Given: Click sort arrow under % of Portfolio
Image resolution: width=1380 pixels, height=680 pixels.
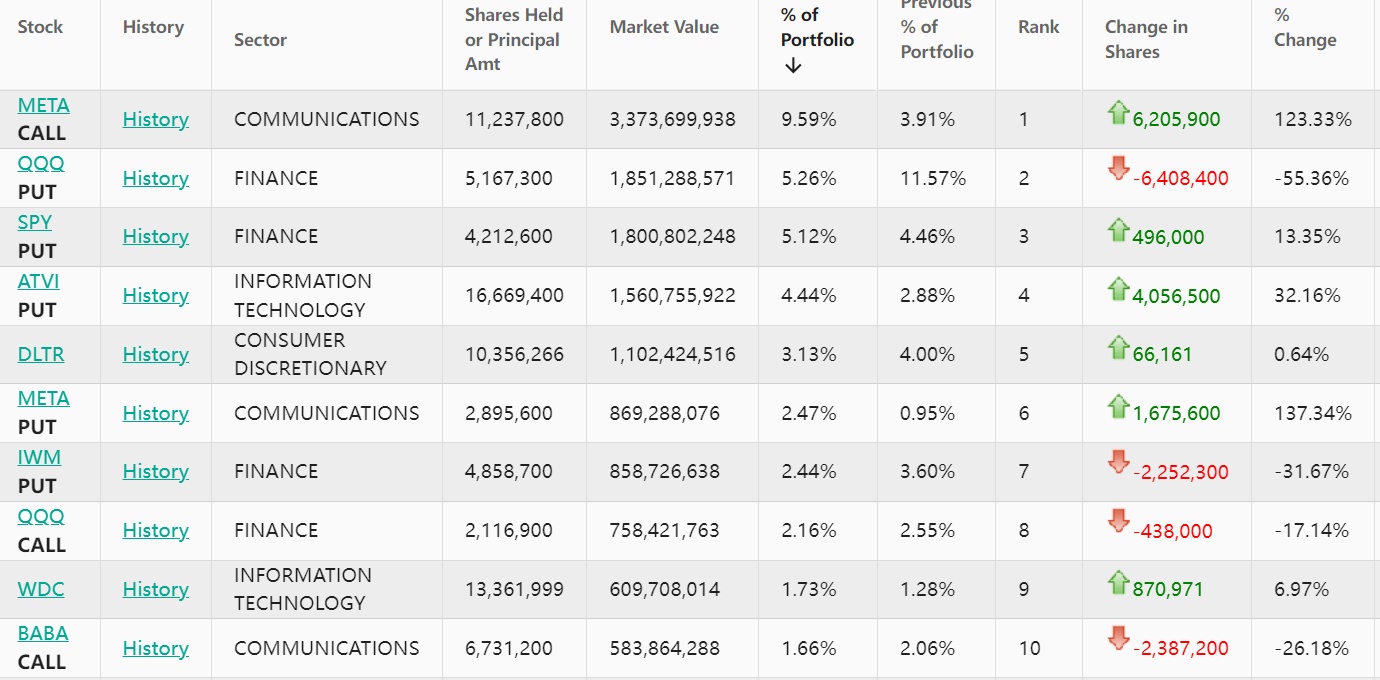Looking at the screenshot, I should 793,66.
